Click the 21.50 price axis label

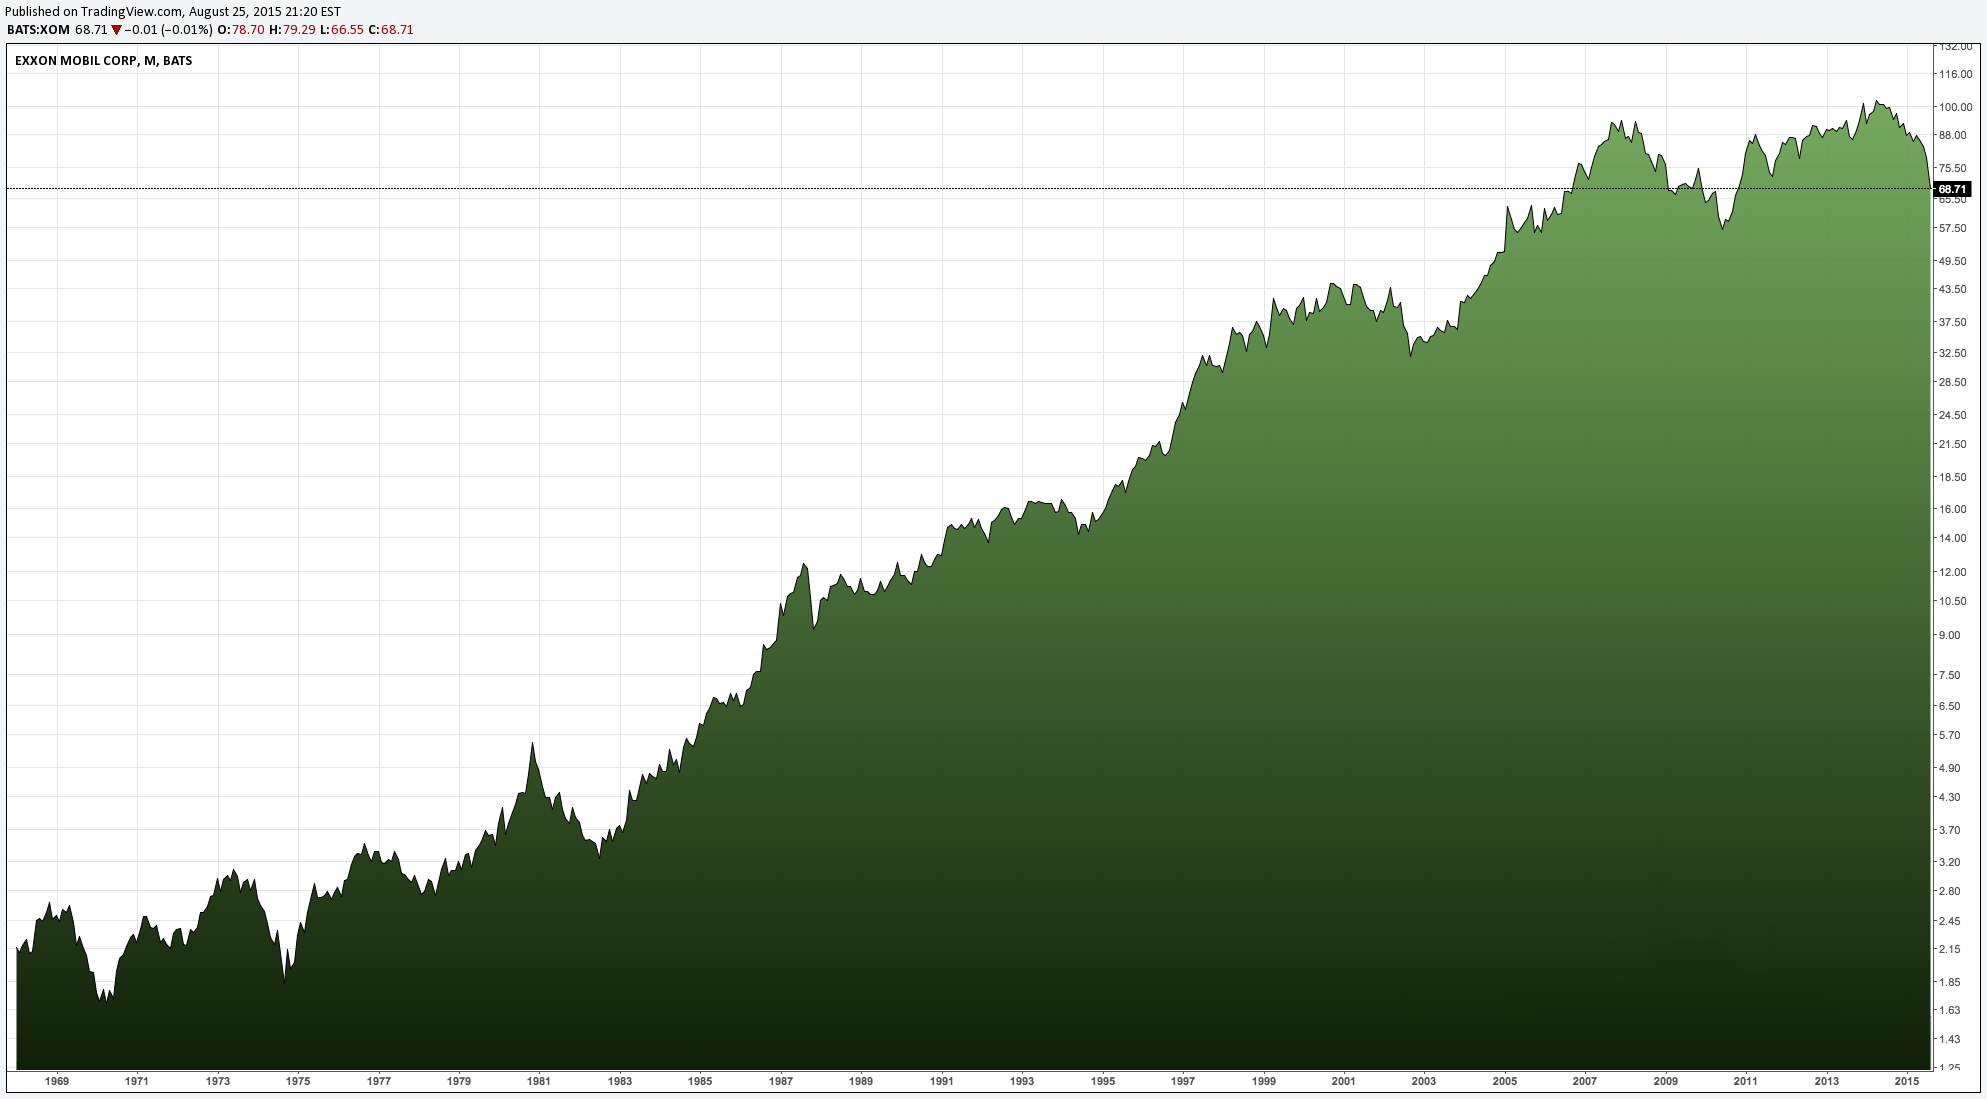(x=1953, y=444)
